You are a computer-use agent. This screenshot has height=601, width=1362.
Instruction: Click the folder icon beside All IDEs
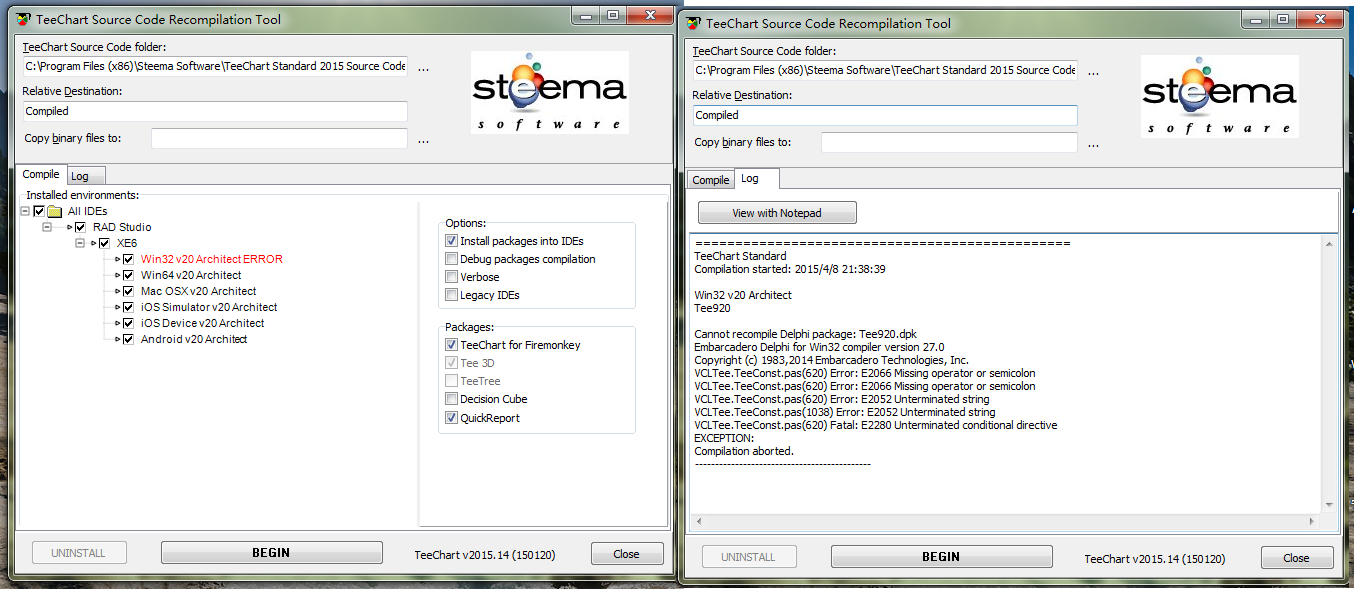click(55, 211)
